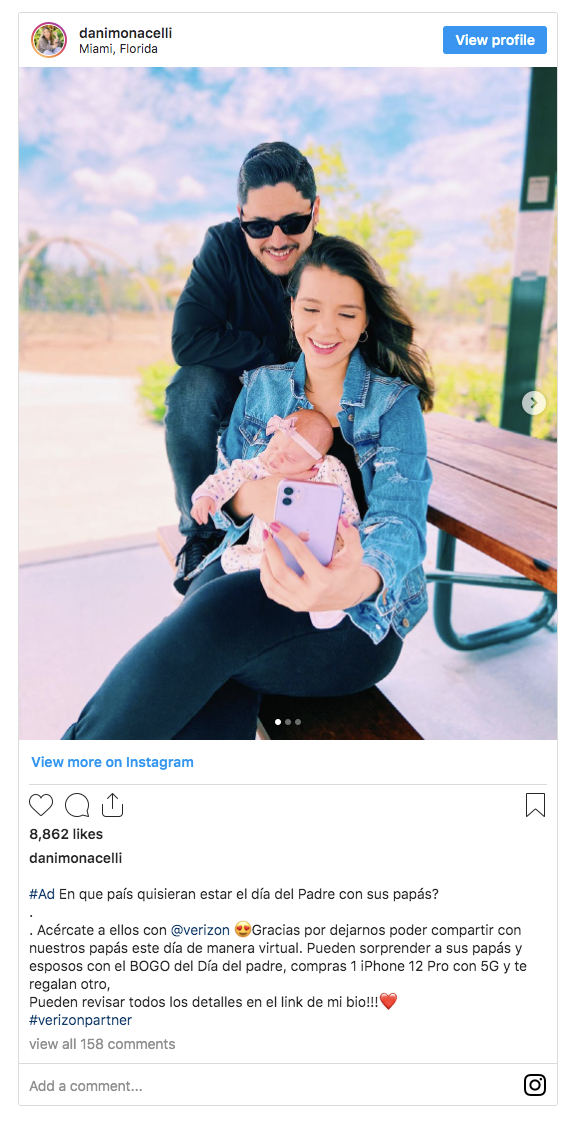Save post with bookmark icon
Screen dimensions: 584x1122
click(x=535, y=805)
